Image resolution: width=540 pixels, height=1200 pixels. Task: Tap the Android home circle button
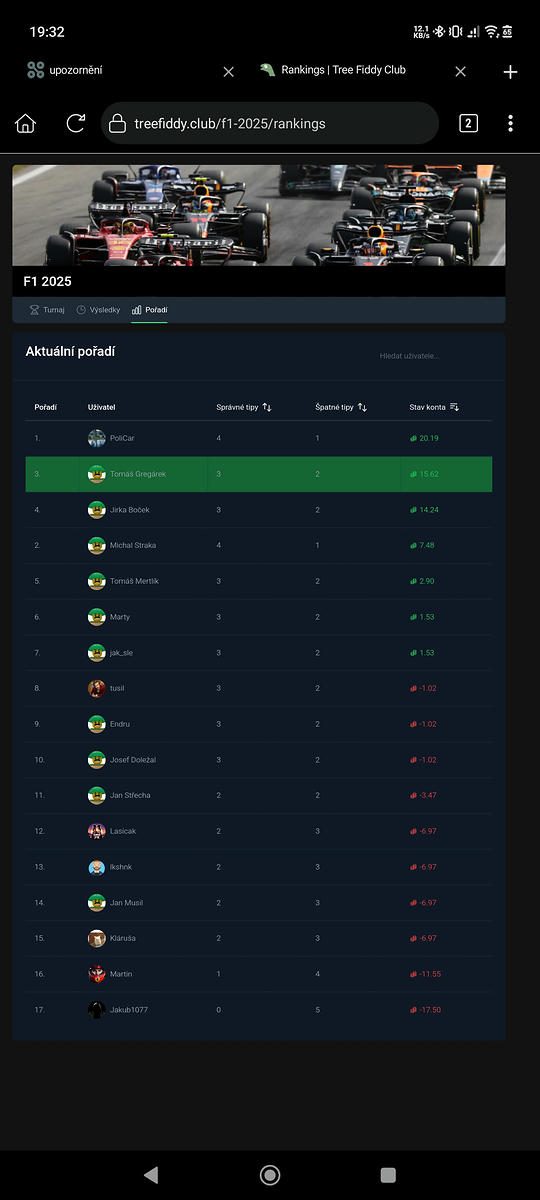270,1175
